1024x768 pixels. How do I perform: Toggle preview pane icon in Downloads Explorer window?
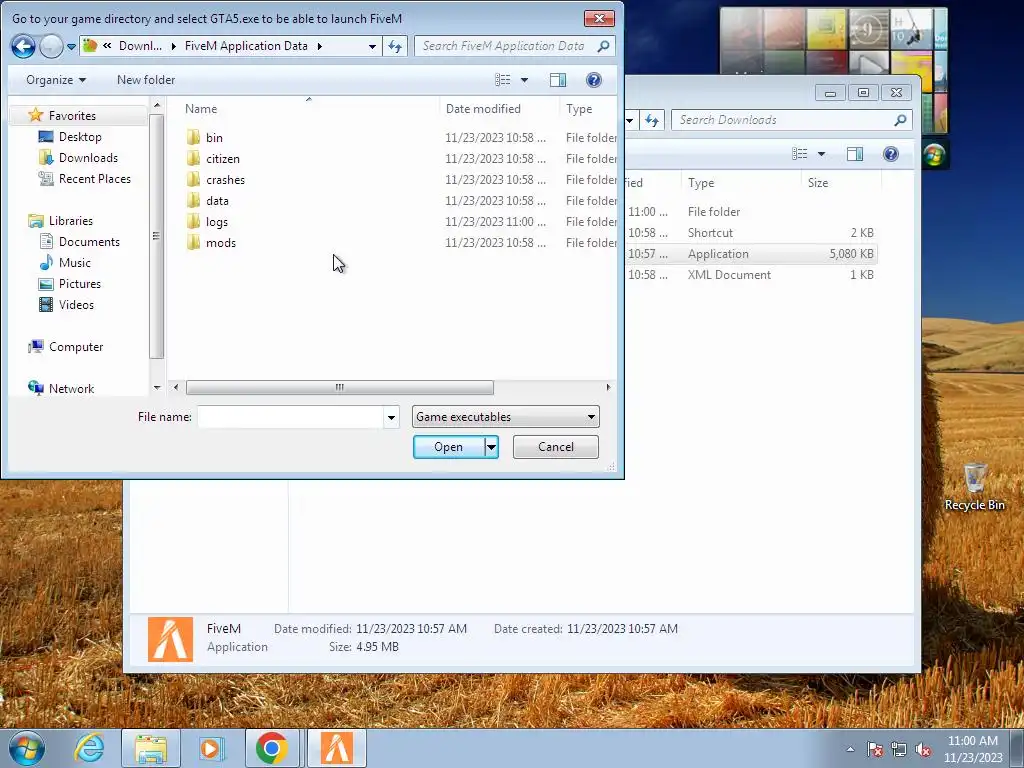pos(855,154)
